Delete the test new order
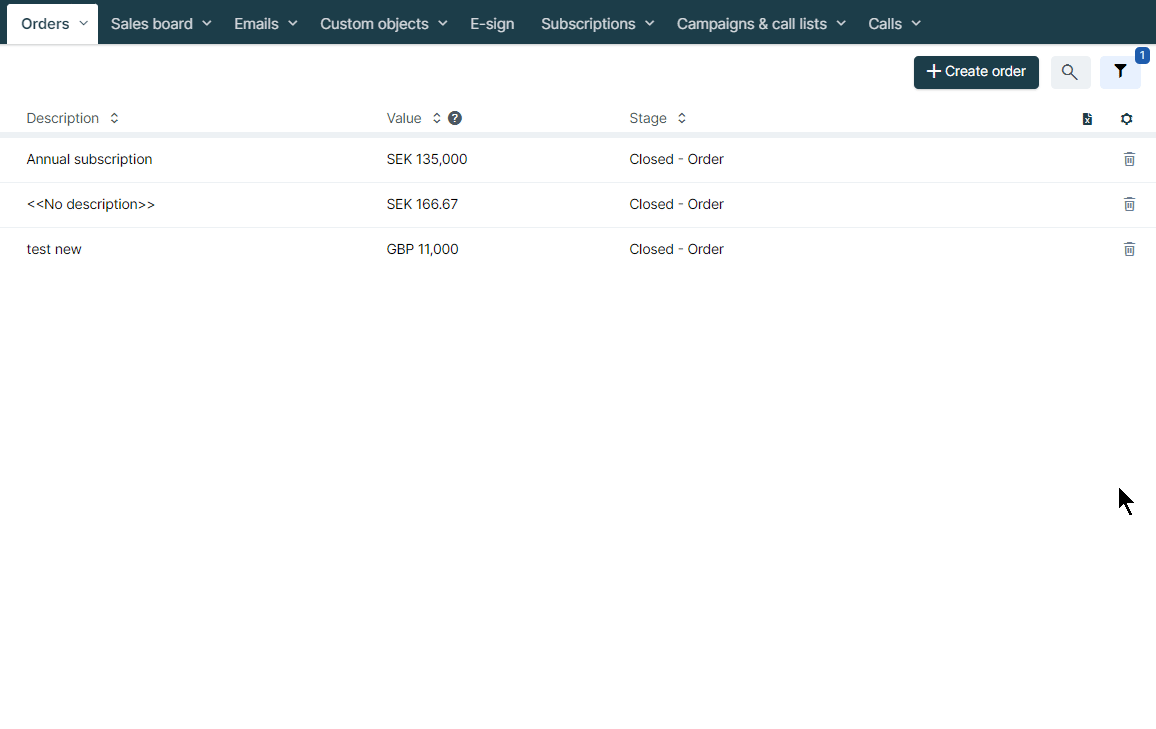 coord(1129,249)
